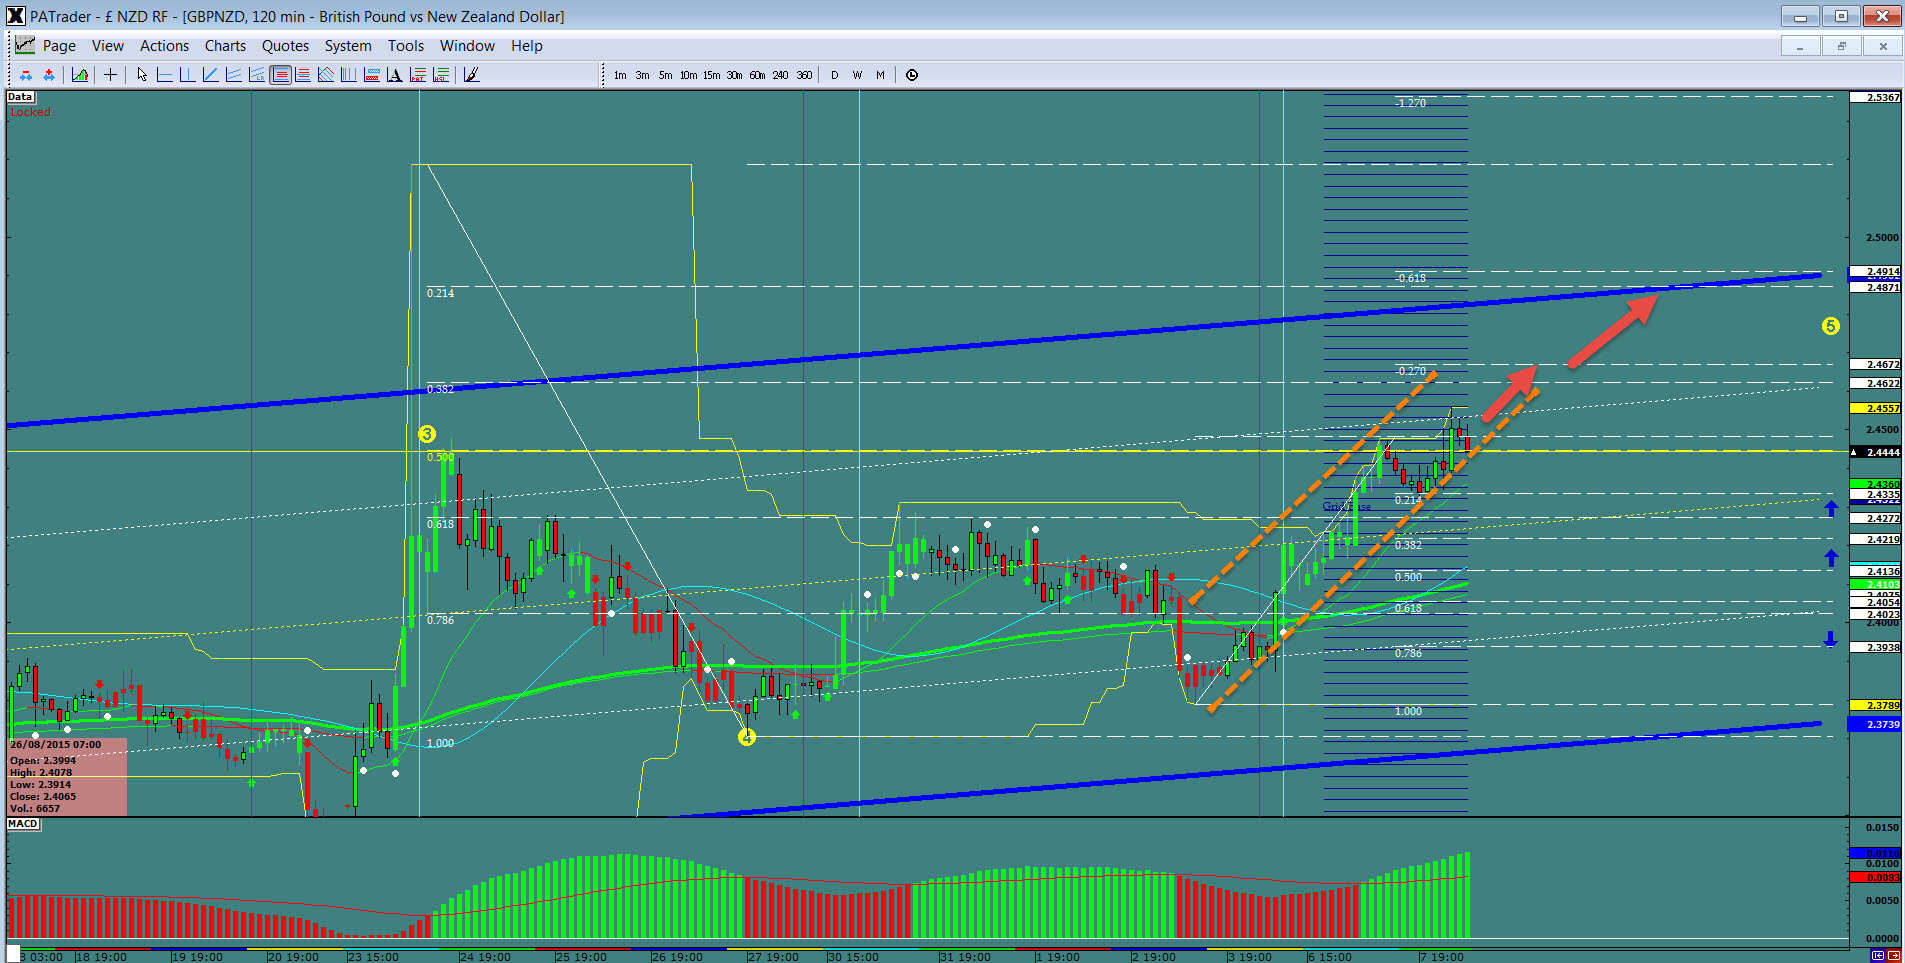Select the LR regression channel tool
The width and height of the screenshot is (1905, 963).
pyautogui.click(x=257, y=75)
